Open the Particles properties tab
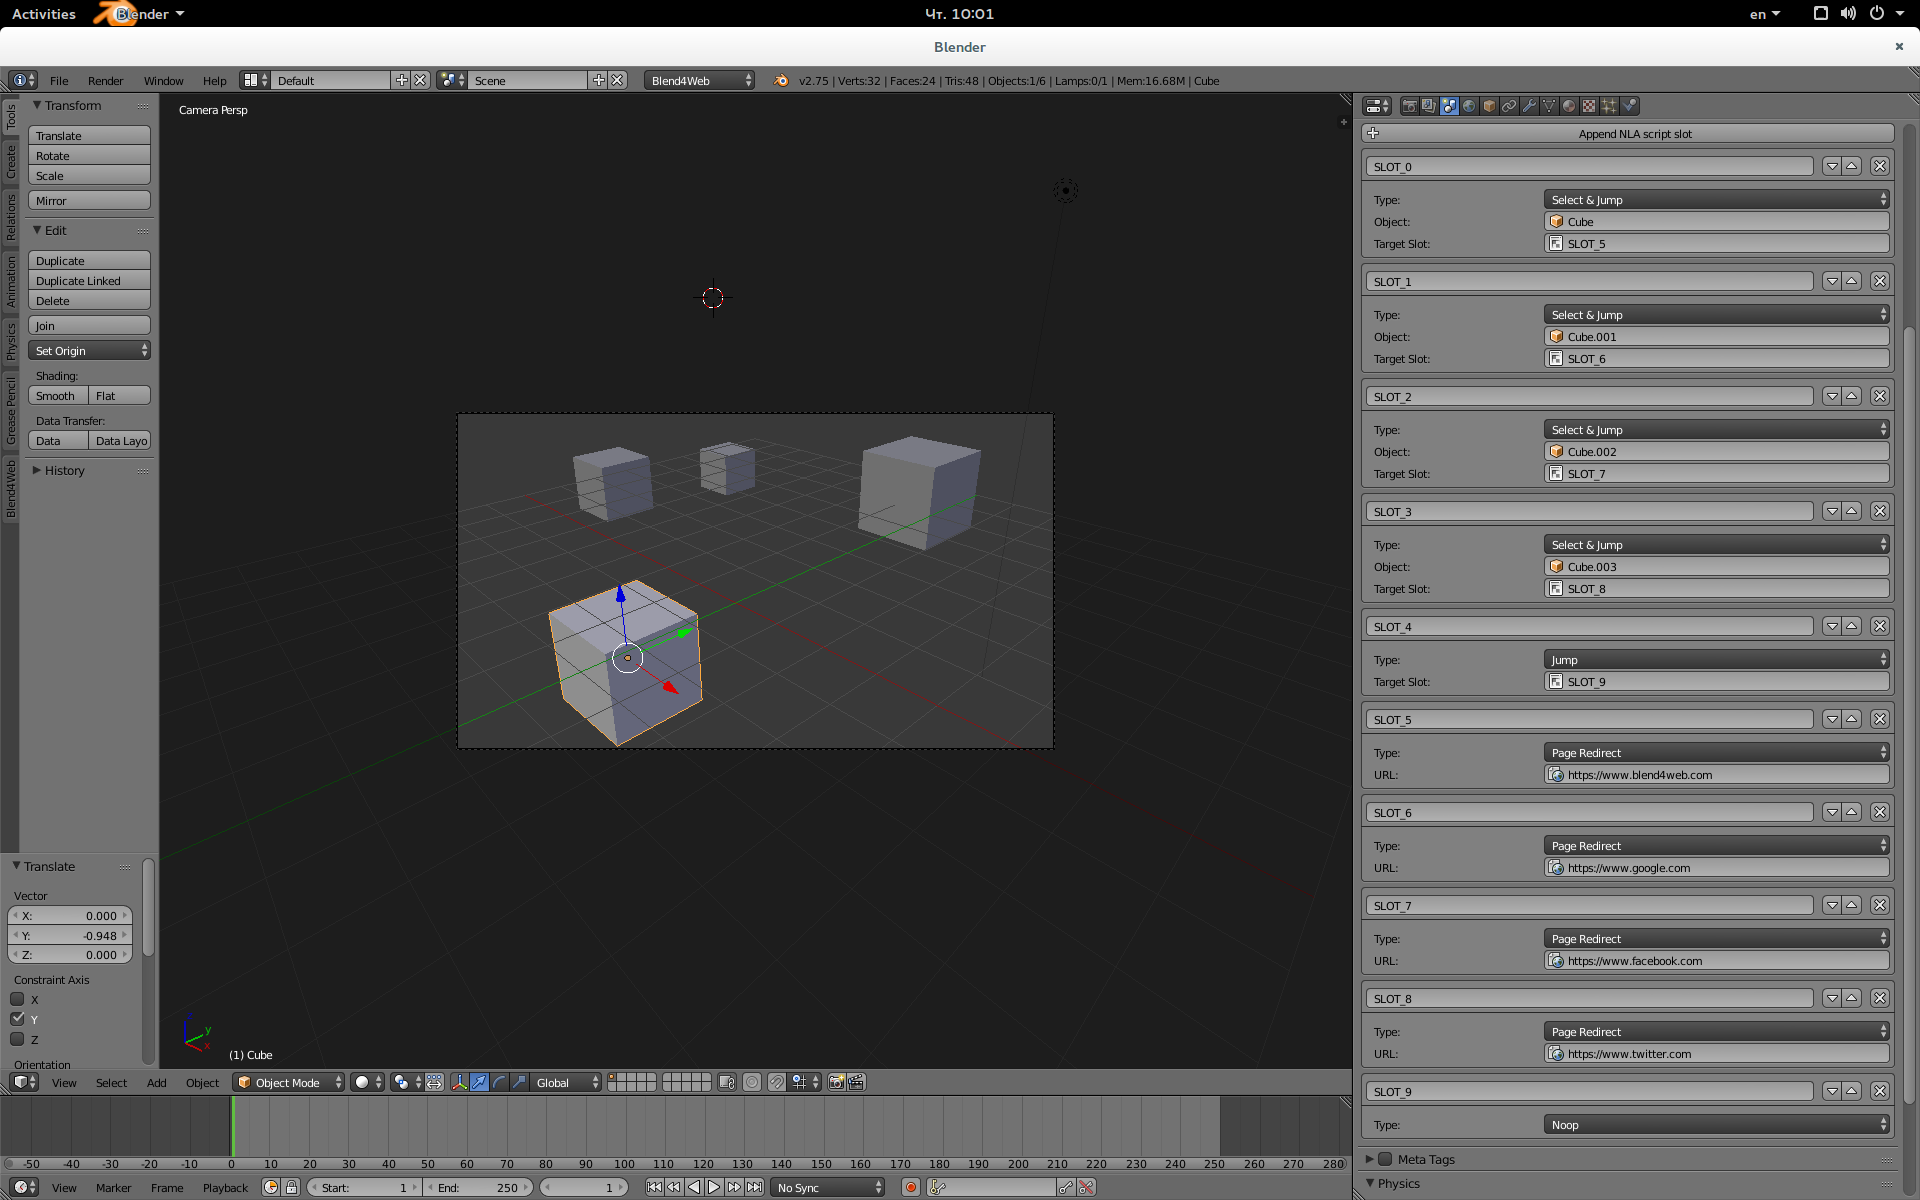The width and height of the screenshot is (1920, 1200). pos(1609,106)
